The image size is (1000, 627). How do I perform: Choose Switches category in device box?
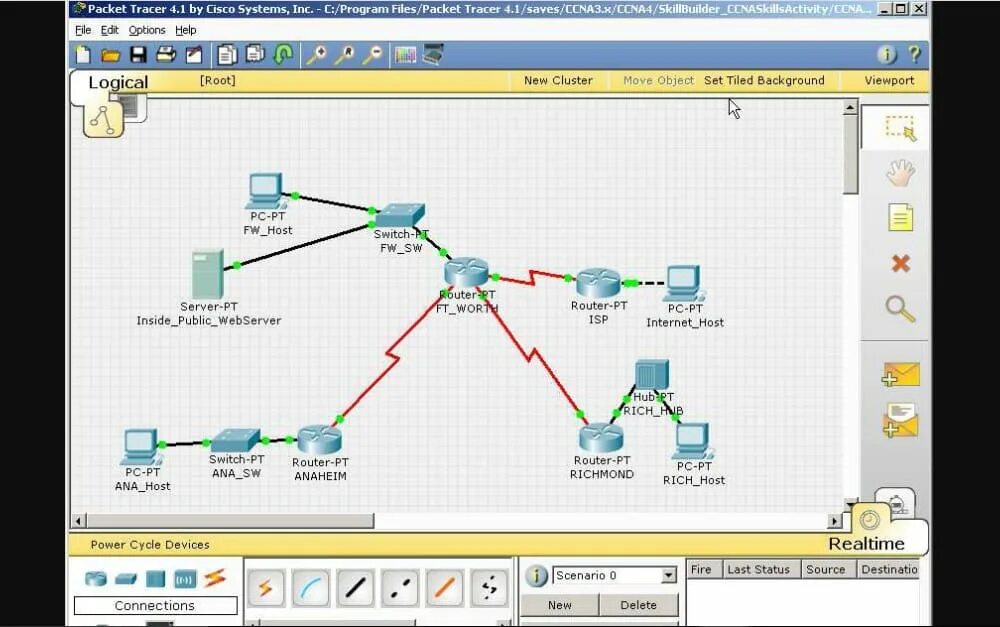(x=126, y=579)
